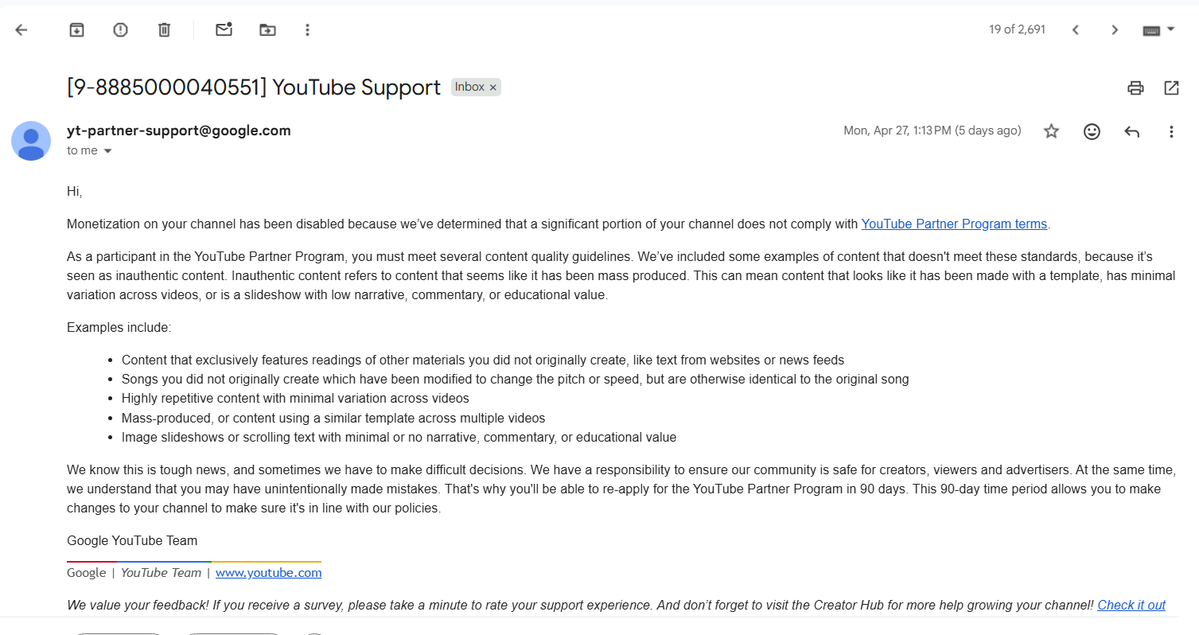The height and width of the screenshot is (635, 1199).
Task: Open the email in a new window
Action: pyautogui.click(x=1171, y=88)
